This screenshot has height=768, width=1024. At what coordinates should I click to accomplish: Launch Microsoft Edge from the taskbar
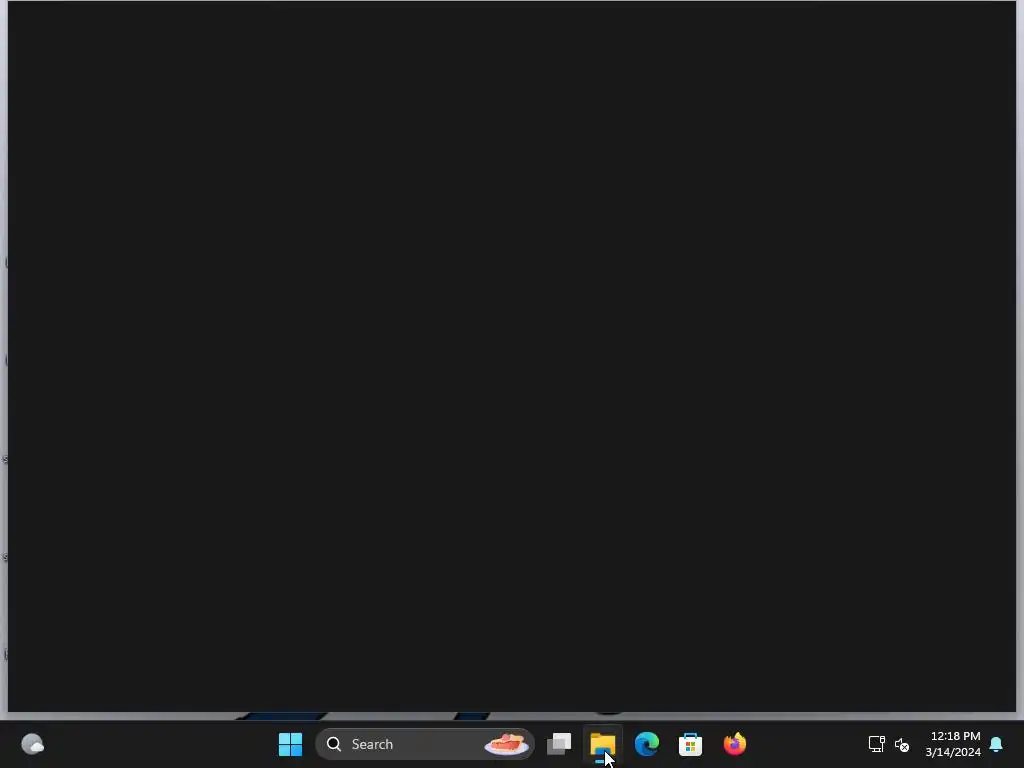point(647,744)
